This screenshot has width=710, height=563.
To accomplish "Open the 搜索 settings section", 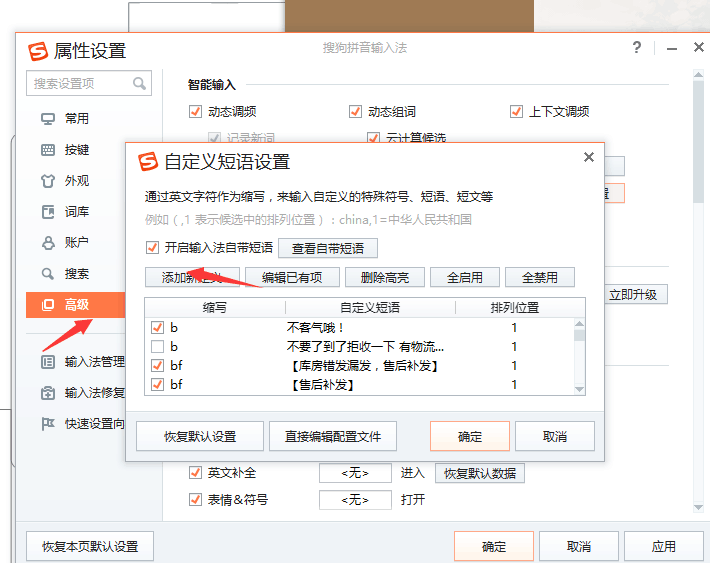I will coord(76,274).
